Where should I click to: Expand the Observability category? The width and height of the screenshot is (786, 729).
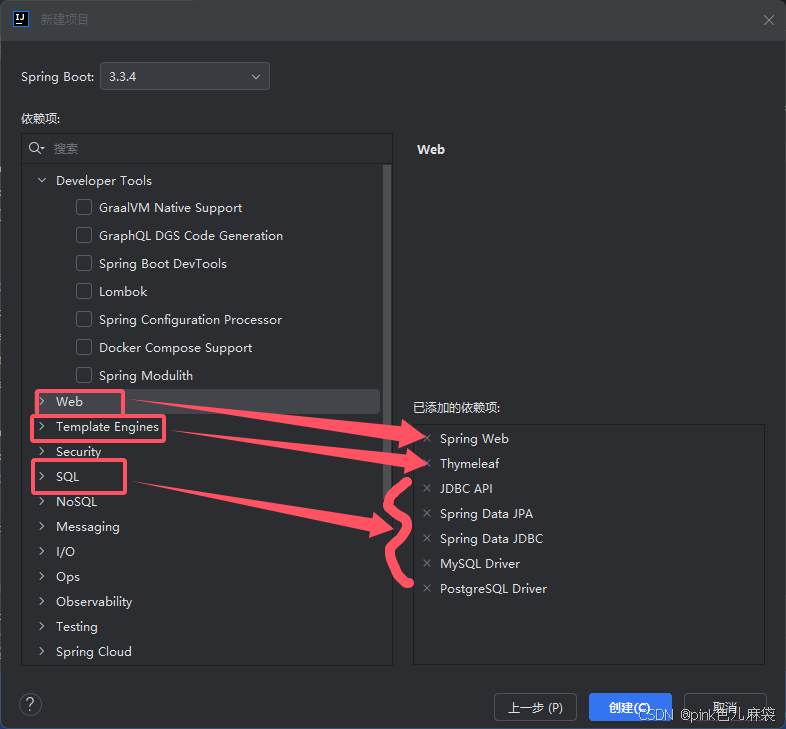[42, 602]
